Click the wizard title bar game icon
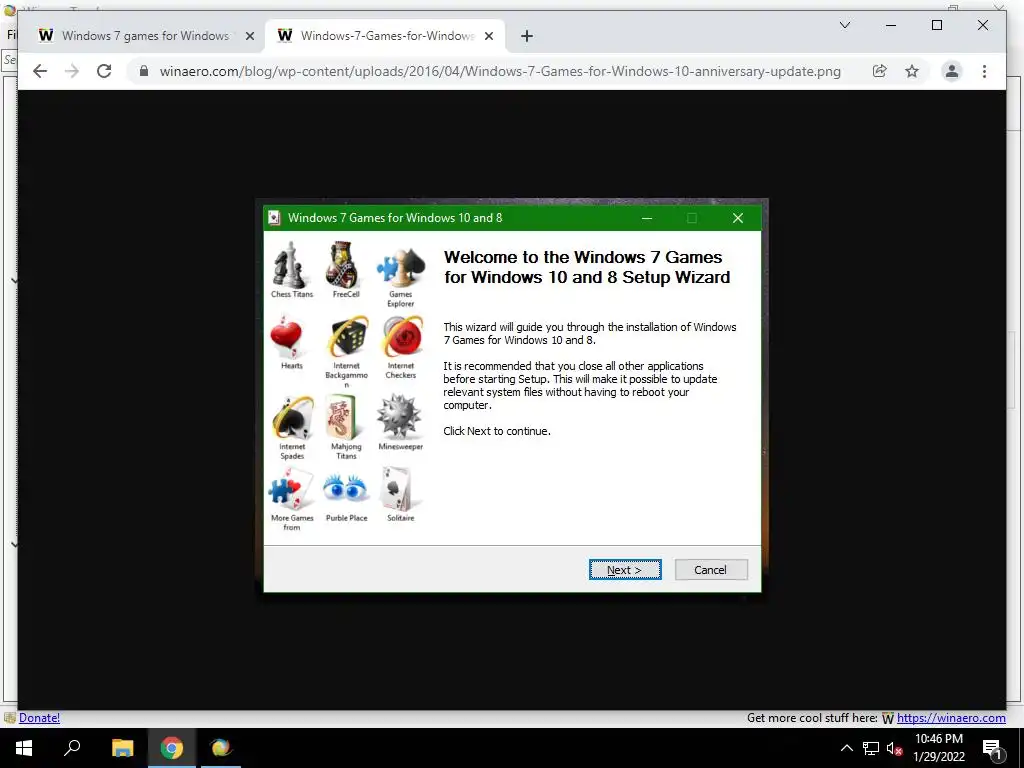 (274, 218)
